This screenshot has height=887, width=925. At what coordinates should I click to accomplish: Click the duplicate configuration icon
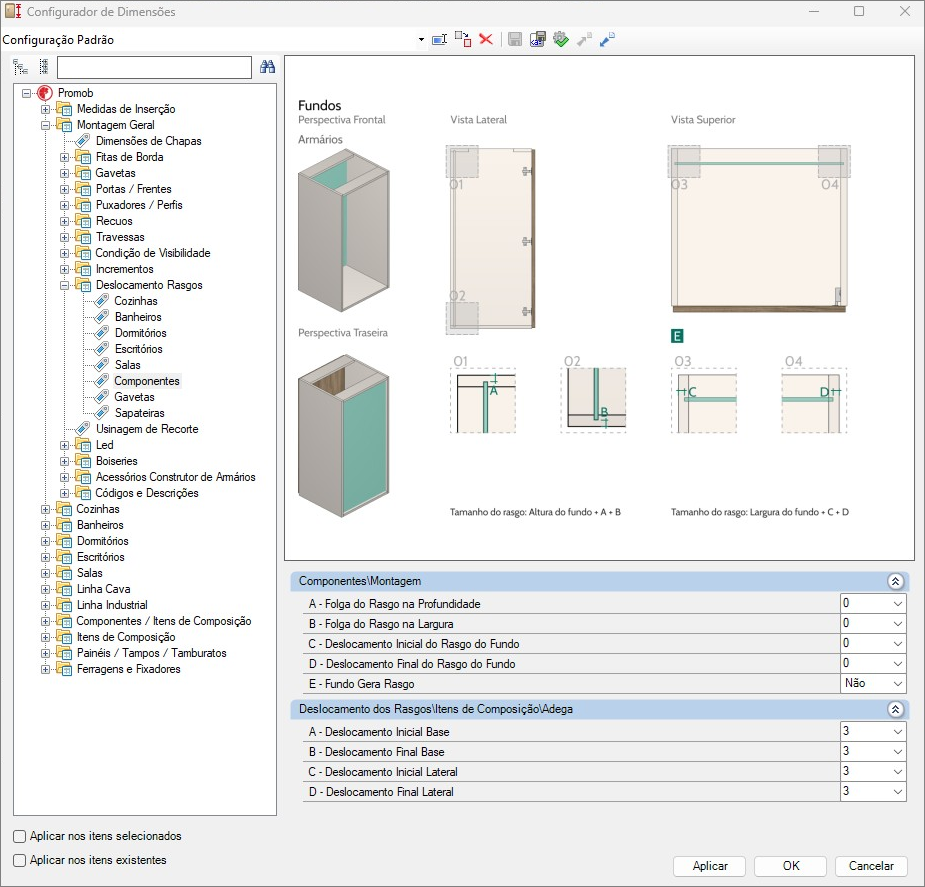(x=462, y=39)
